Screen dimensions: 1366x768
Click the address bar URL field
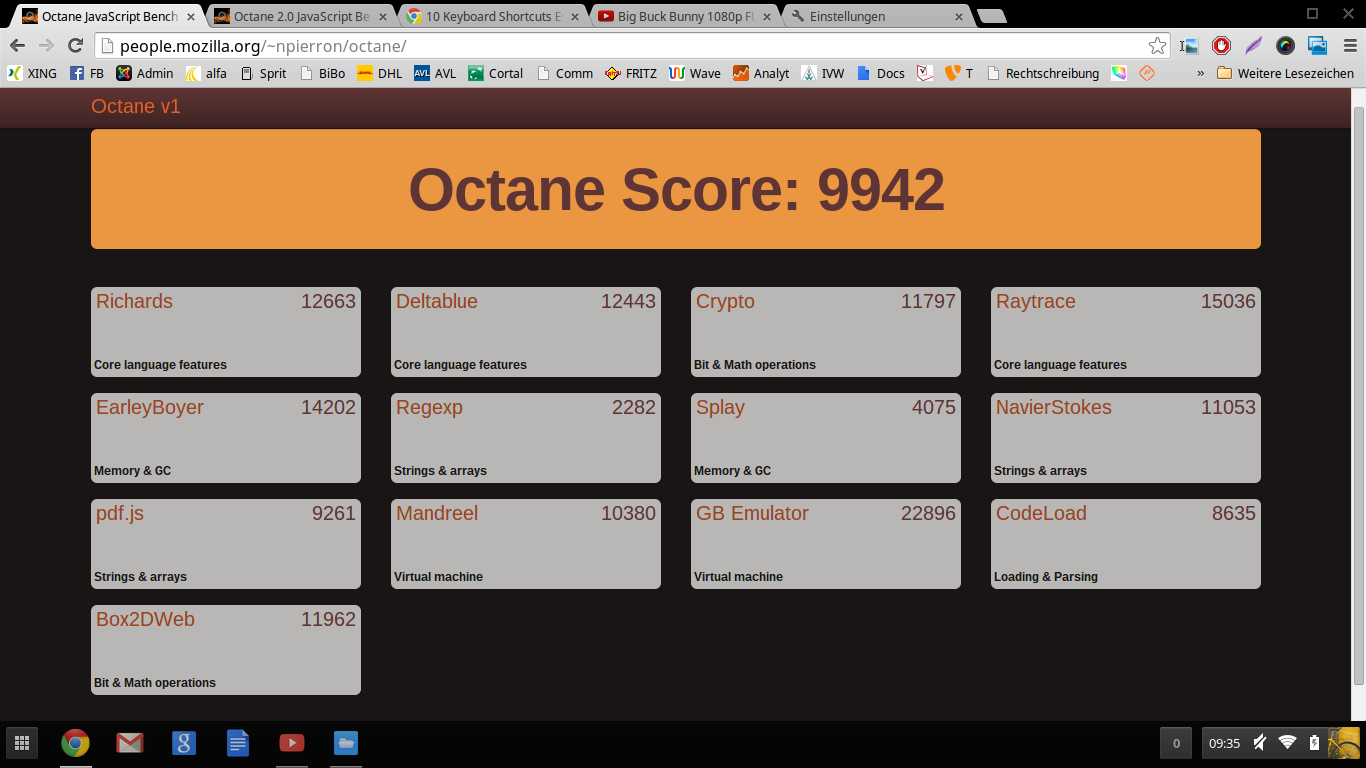click(632, 46)
